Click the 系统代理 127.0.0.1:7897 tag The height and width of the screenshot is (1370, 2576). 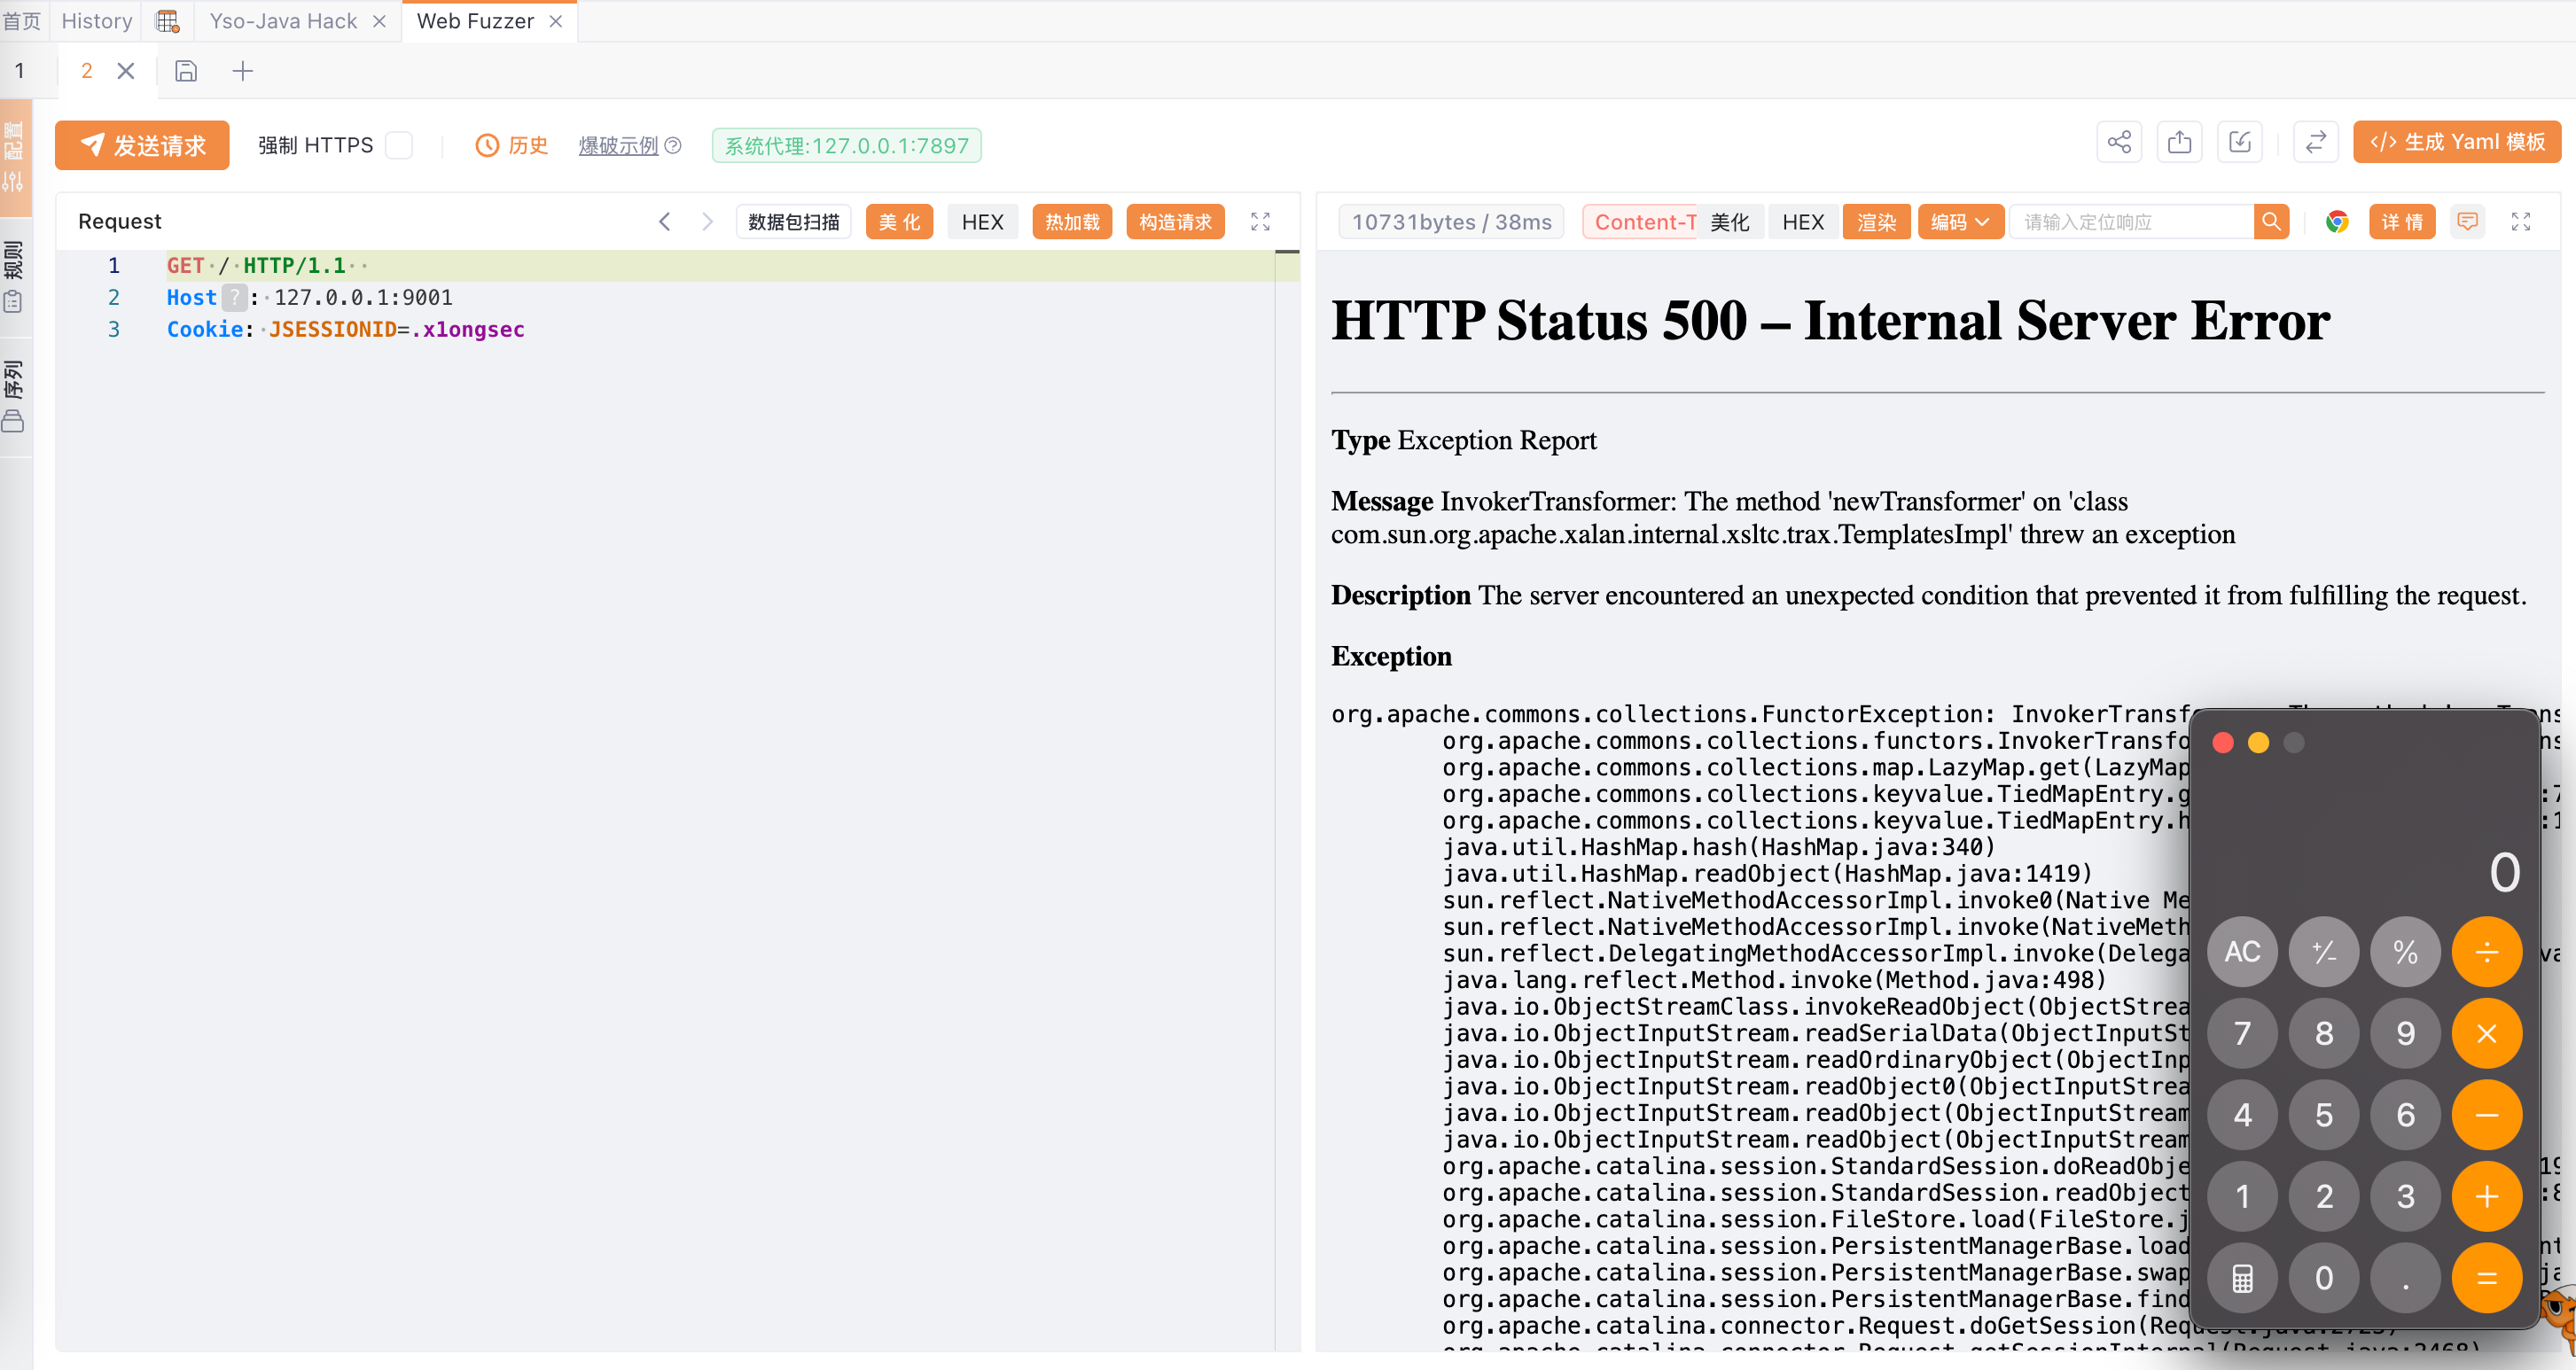pyautogui.click(x=846, y=145)
